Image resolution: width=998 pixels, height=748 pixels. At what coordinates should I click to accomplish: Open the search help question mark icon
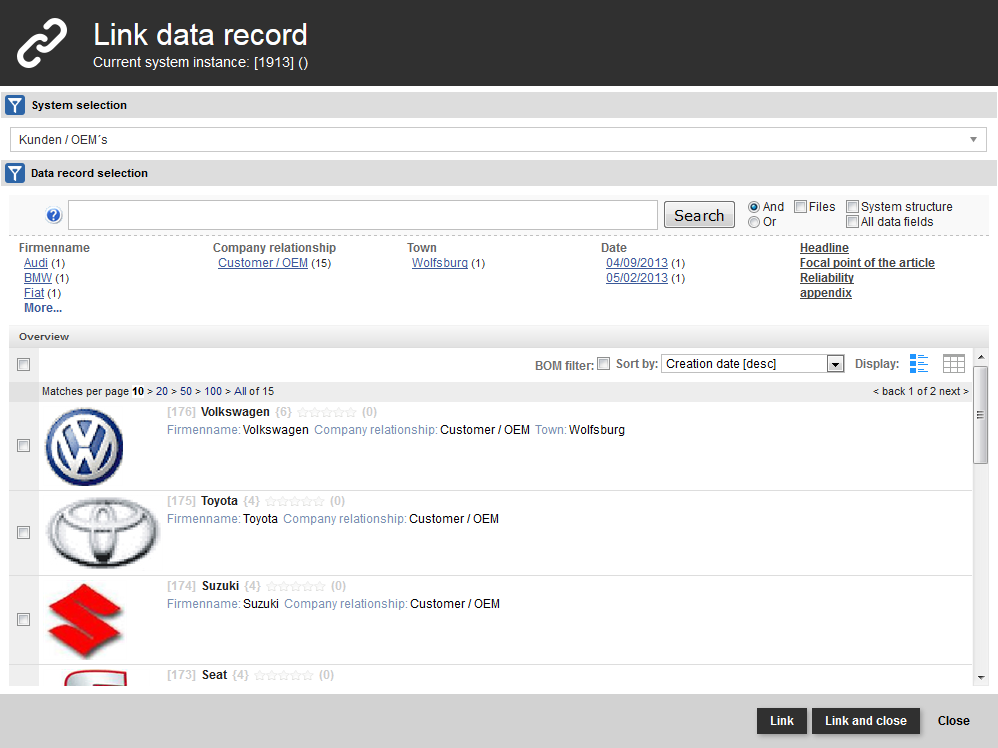coord(53,215)
